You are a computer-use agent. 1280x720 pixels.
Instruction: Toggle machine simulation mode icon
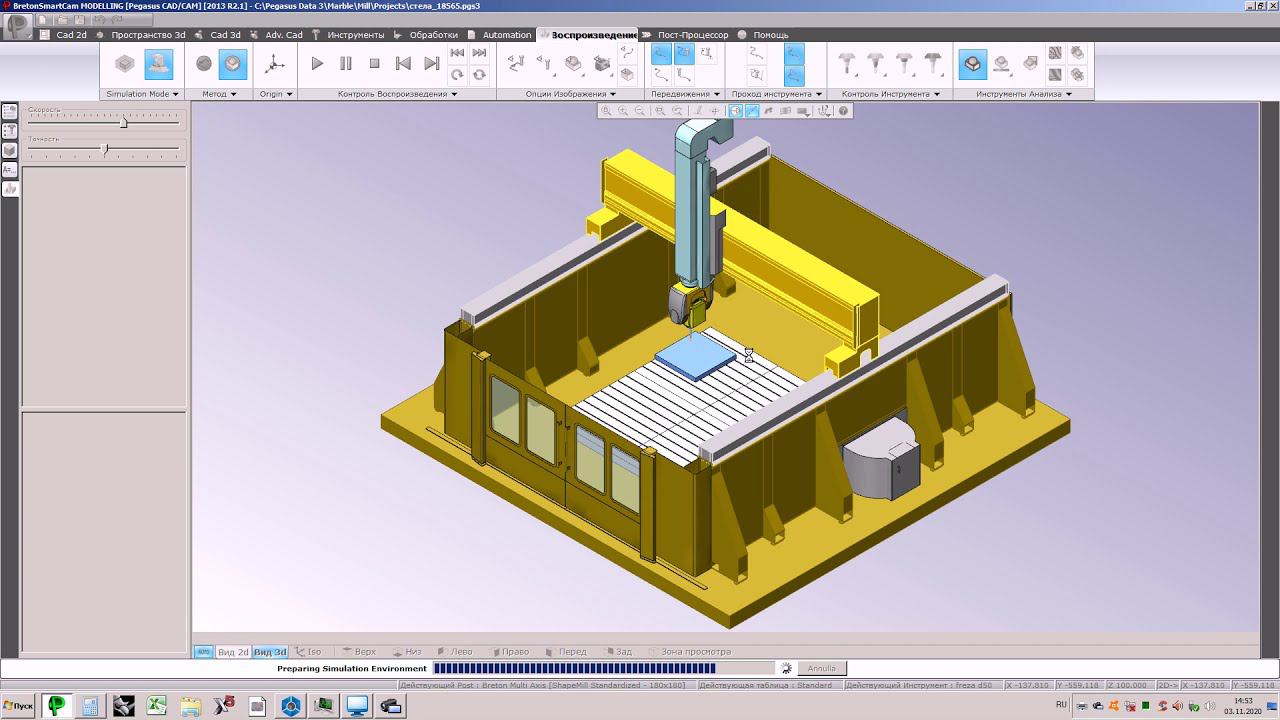point(158,64)
